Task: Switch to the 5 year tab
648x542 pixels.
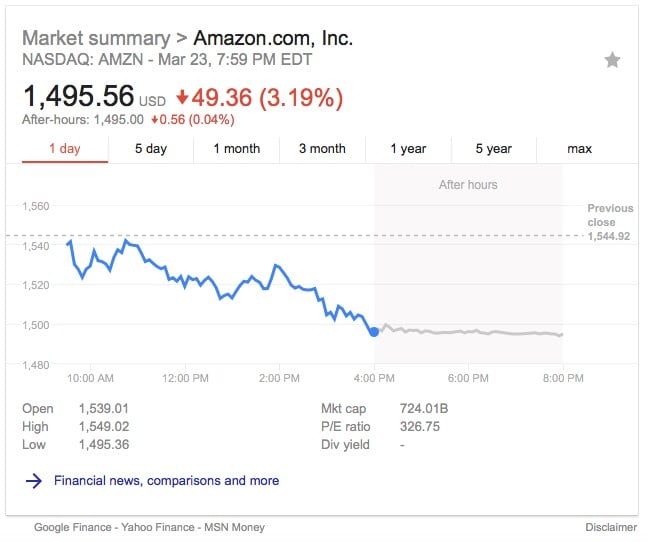Action: [x=493, y=149]
